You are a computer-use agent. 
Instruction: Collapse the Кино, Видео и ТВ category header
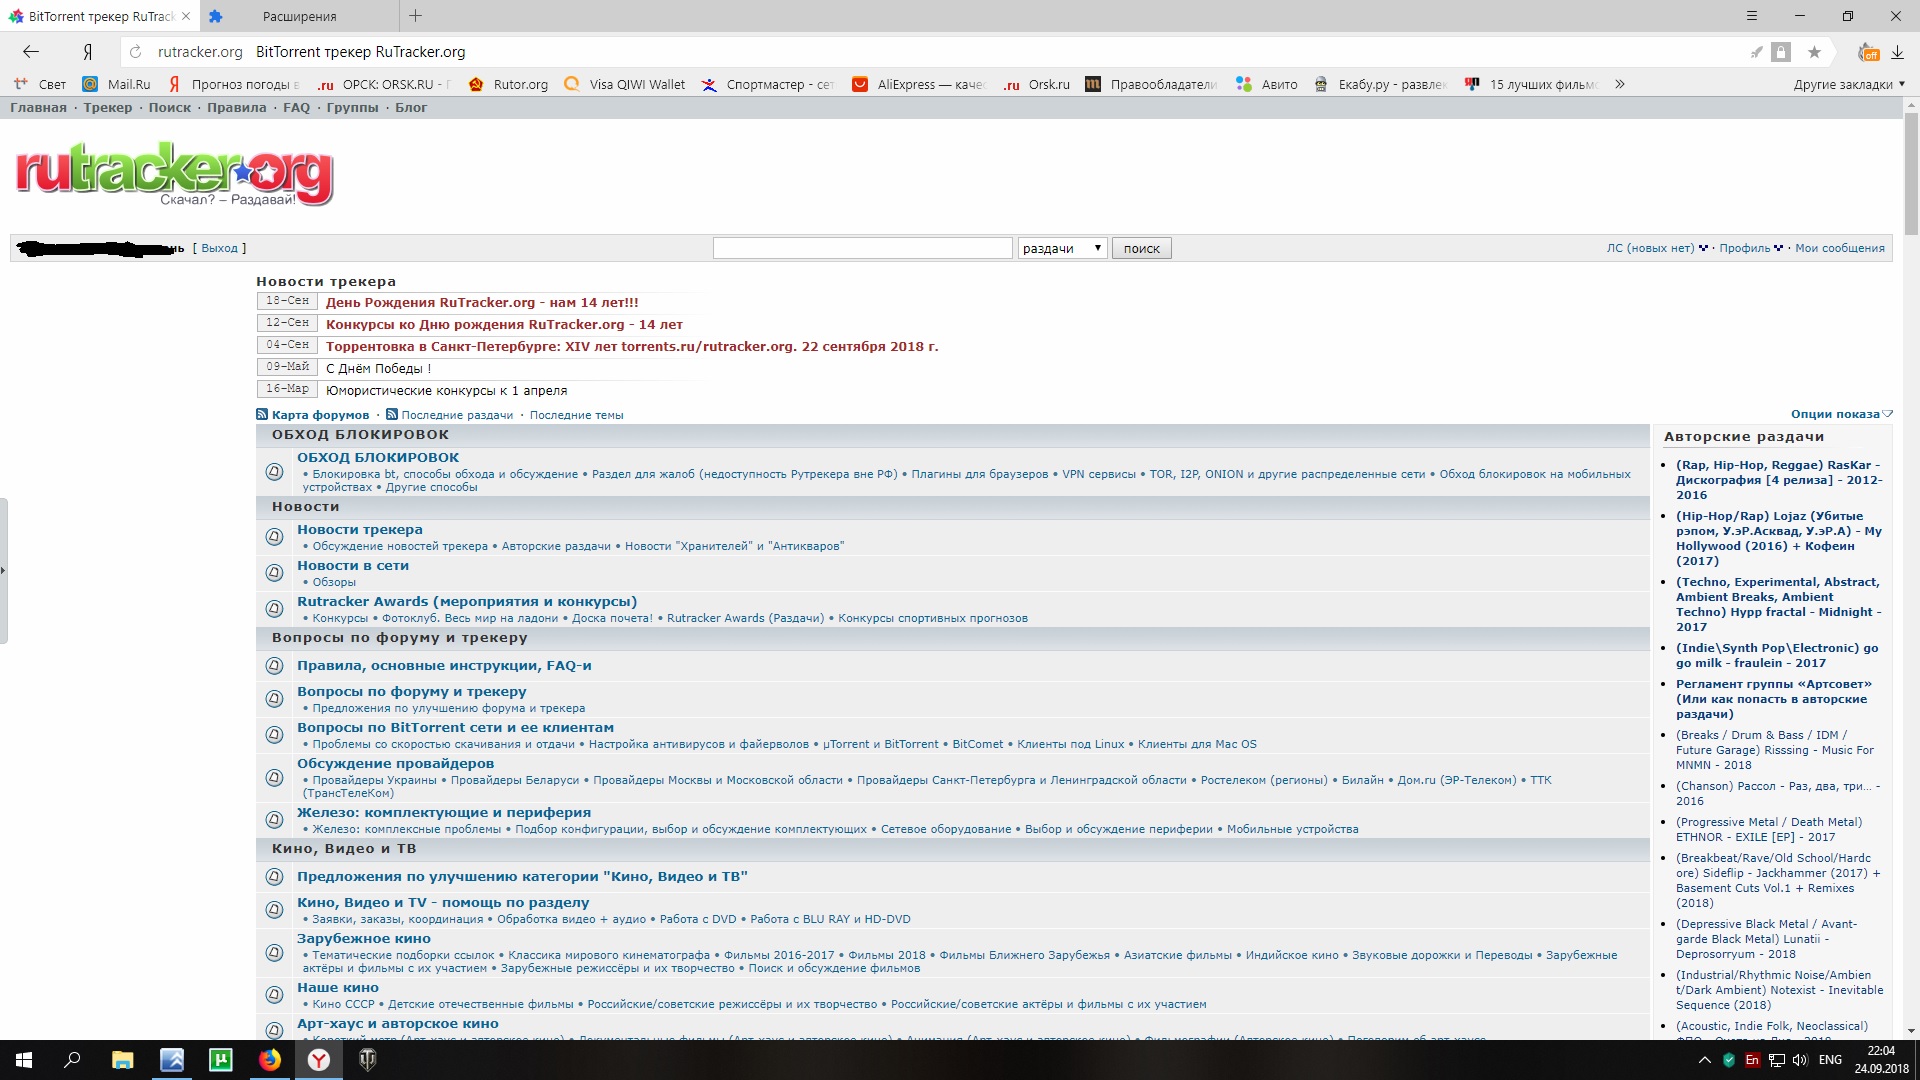click(953, 849)
